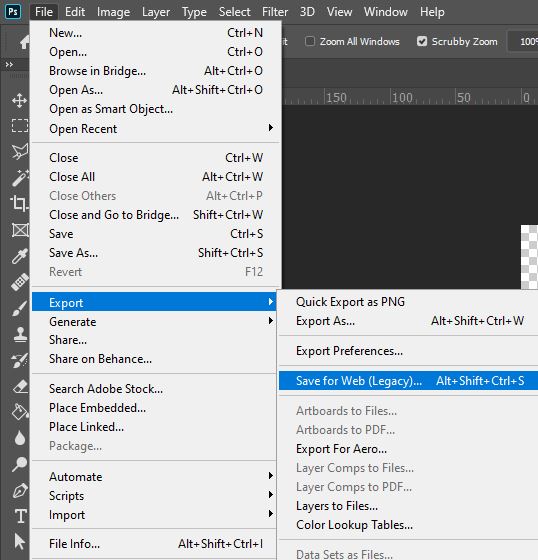Enable Zoom All Windows checkbox
Screen dimensions: 538x560
[310, 41]
